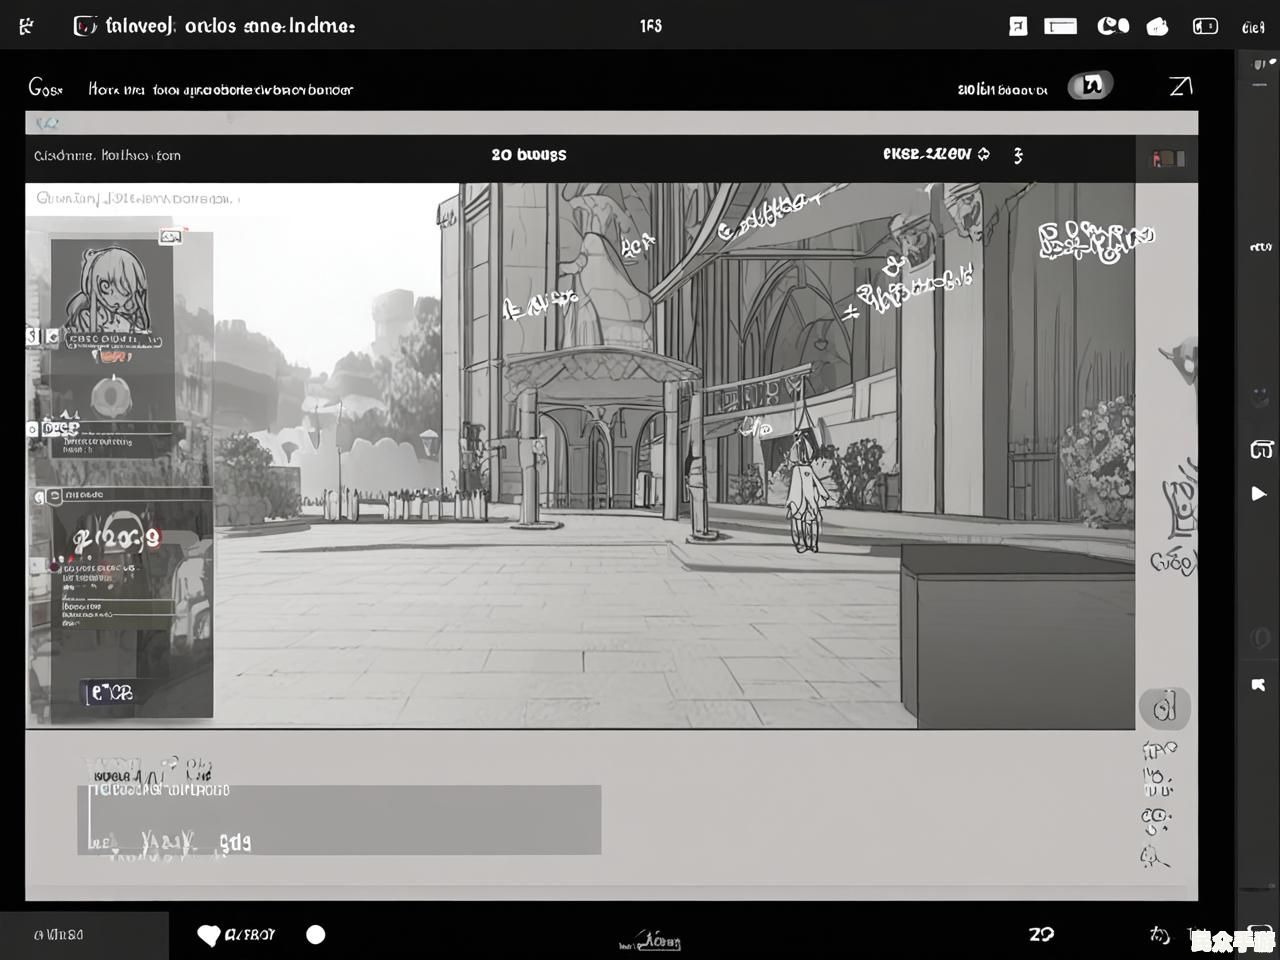Click the red icon at header right edge

pyautogui.click(x=1168, y=158)
